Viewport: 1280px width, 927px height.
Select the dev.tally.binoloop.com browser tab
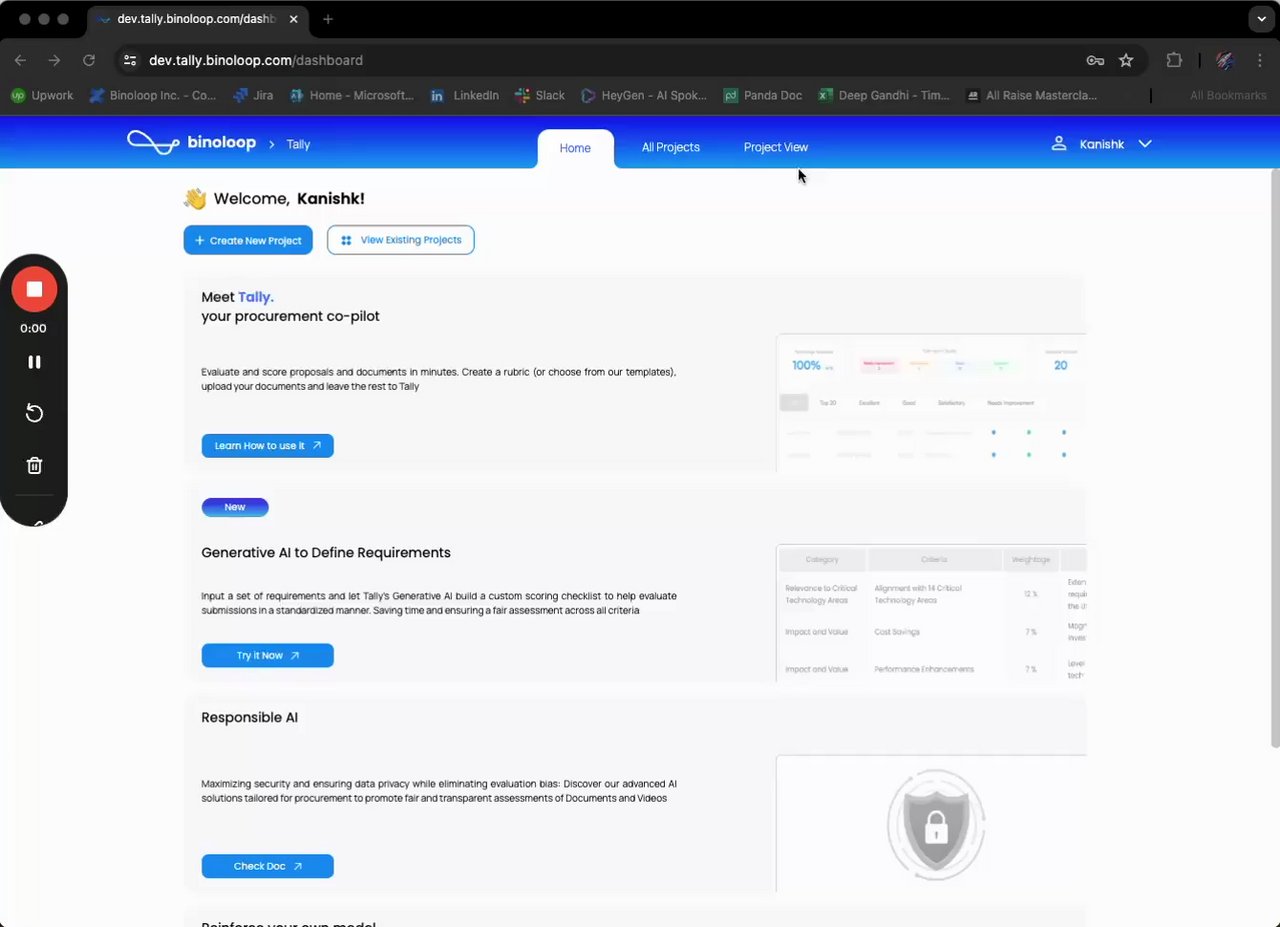point(196,19)
